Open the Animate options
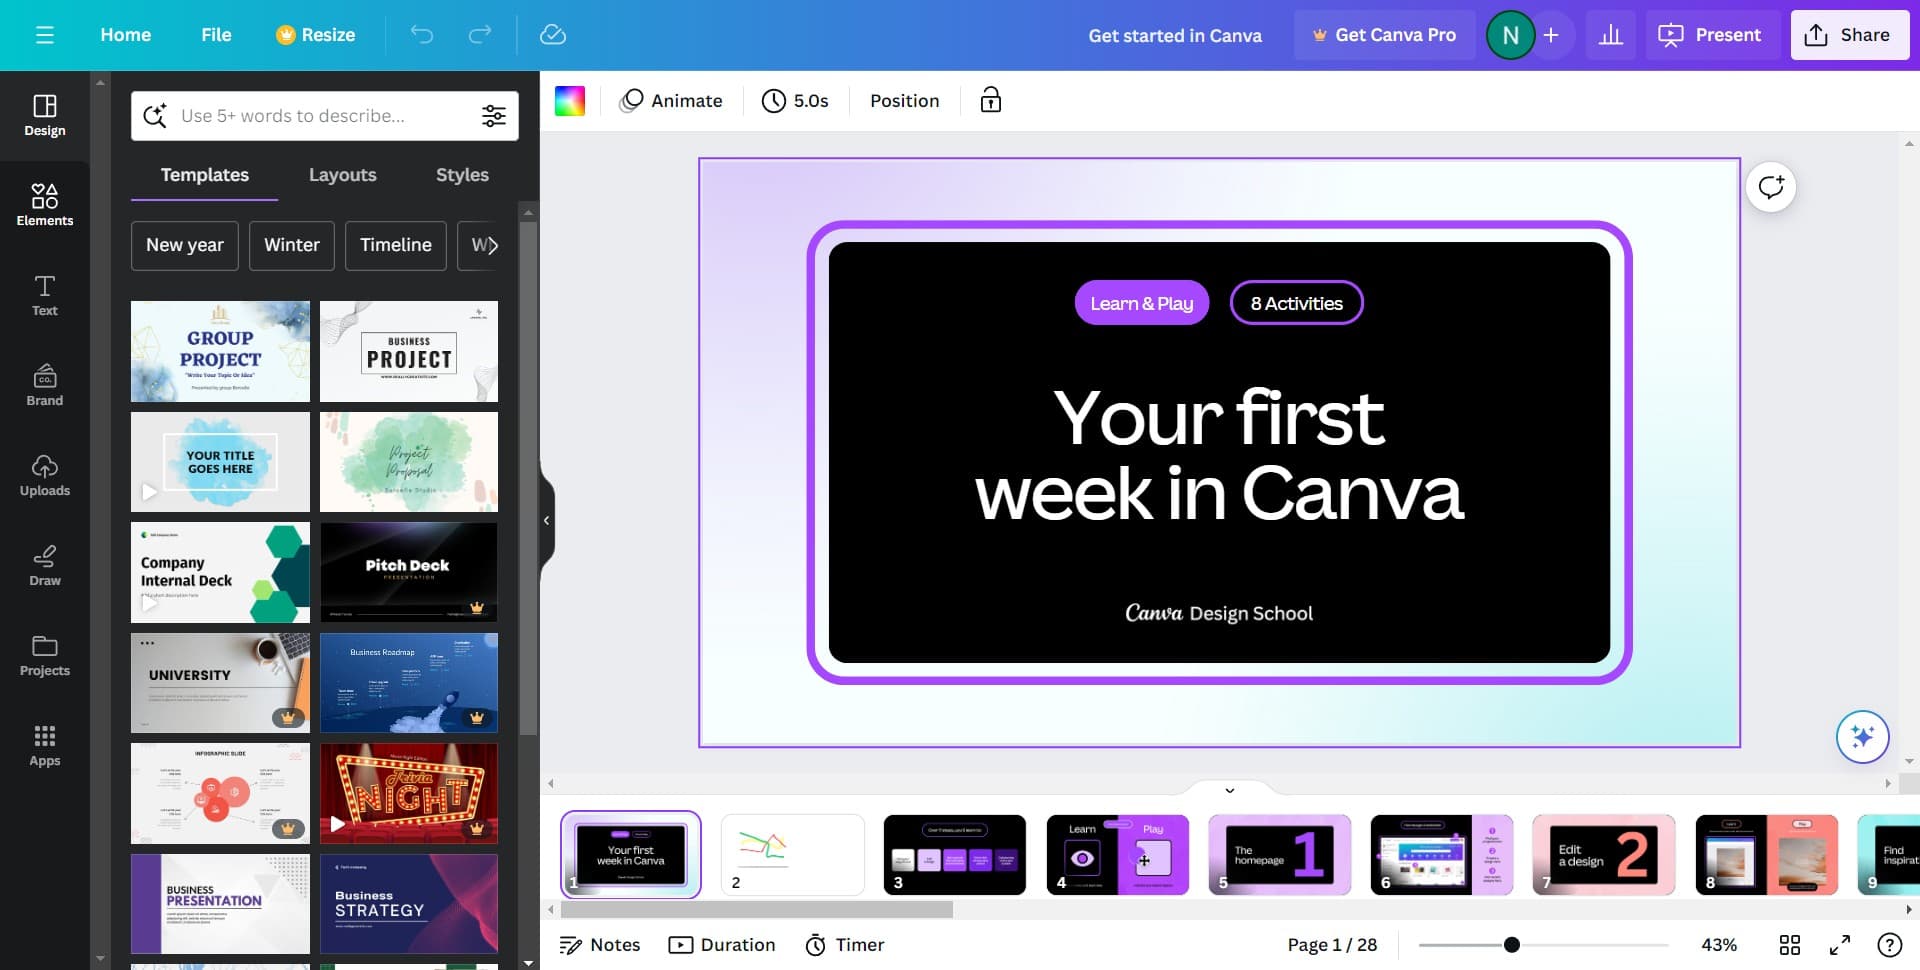 [671, 100]
